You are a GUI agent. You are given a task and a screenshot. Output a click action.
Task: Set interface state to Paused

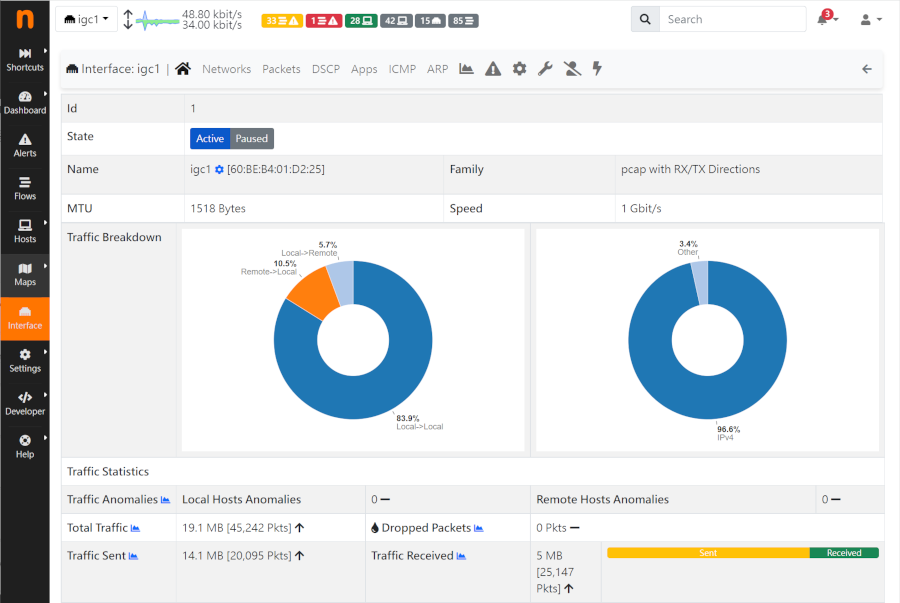(252, 139)
